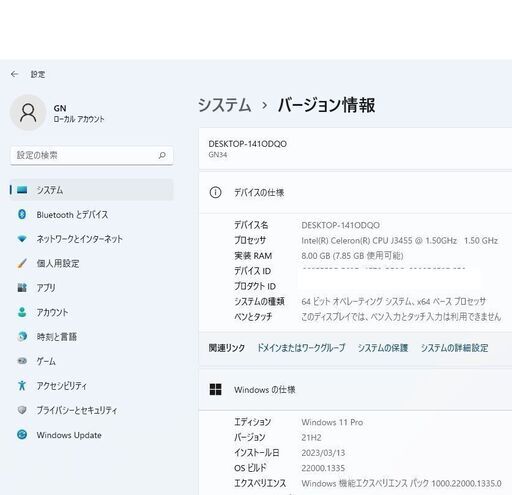The height and width of the screenshot is (495, 512).
Task: Click the info icon beside デバイスの仕様
Action: pyautogui.click(x=215, y=192)
